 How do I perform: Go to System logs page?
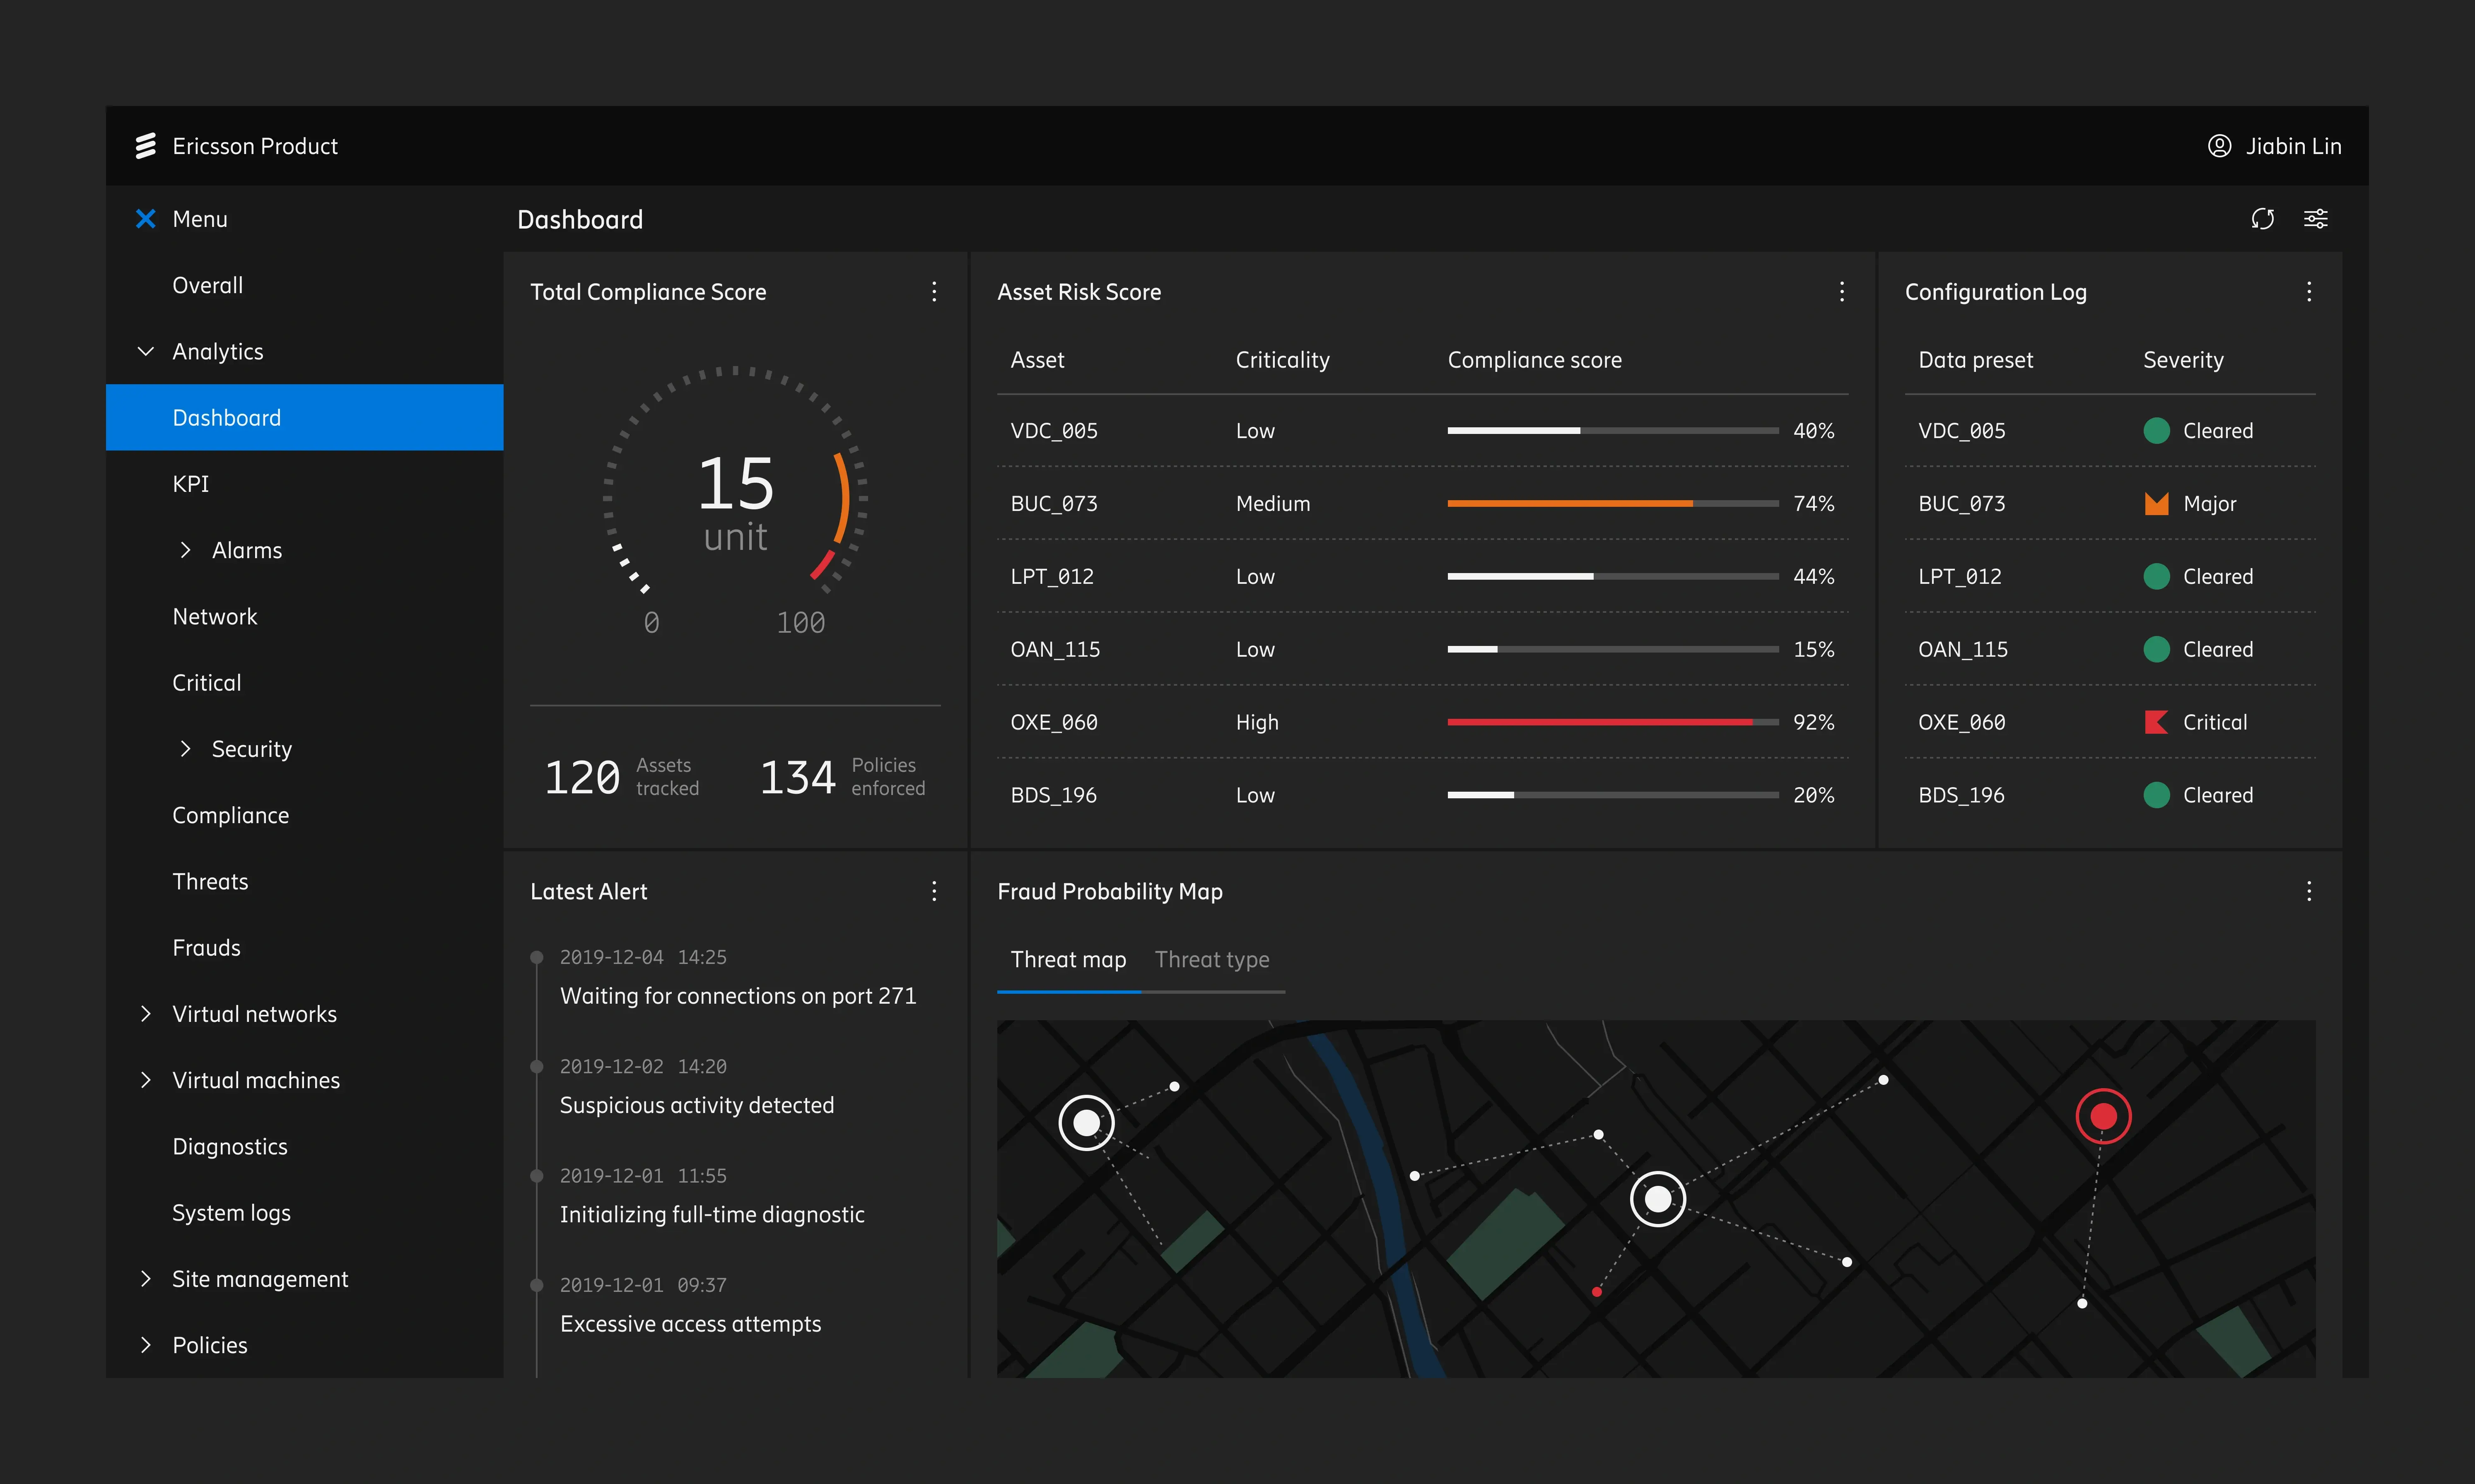(x=231, y=1213)
